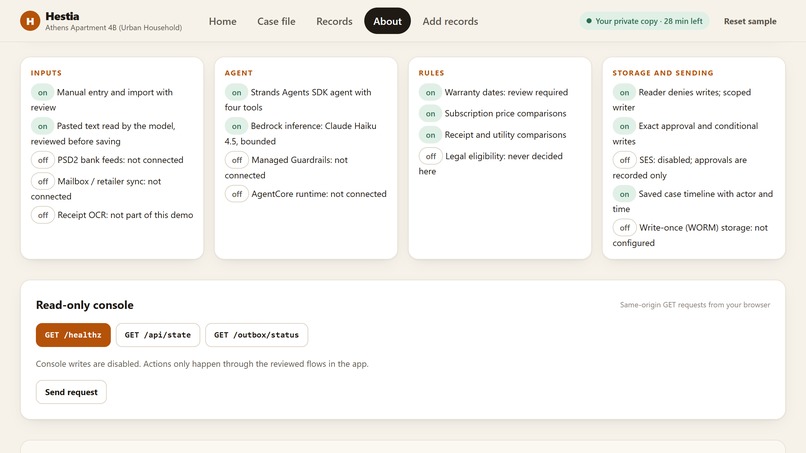This screenshot has width=806, height=453.
Task: Click the STORAGE AND SENDING heading
Action: click(663, 73)
